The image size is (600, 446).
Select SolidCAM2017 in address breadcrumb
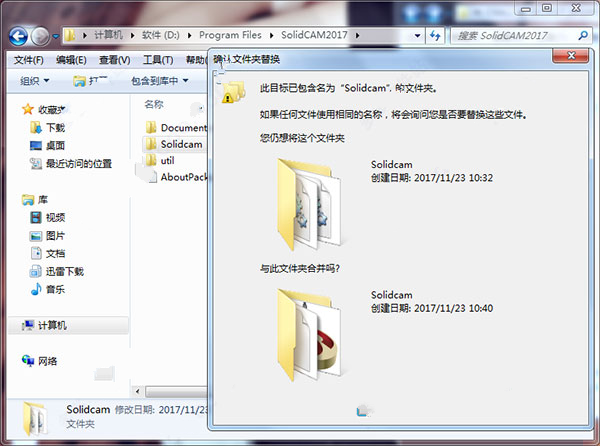pyautogui.click(x=314, y=35)
